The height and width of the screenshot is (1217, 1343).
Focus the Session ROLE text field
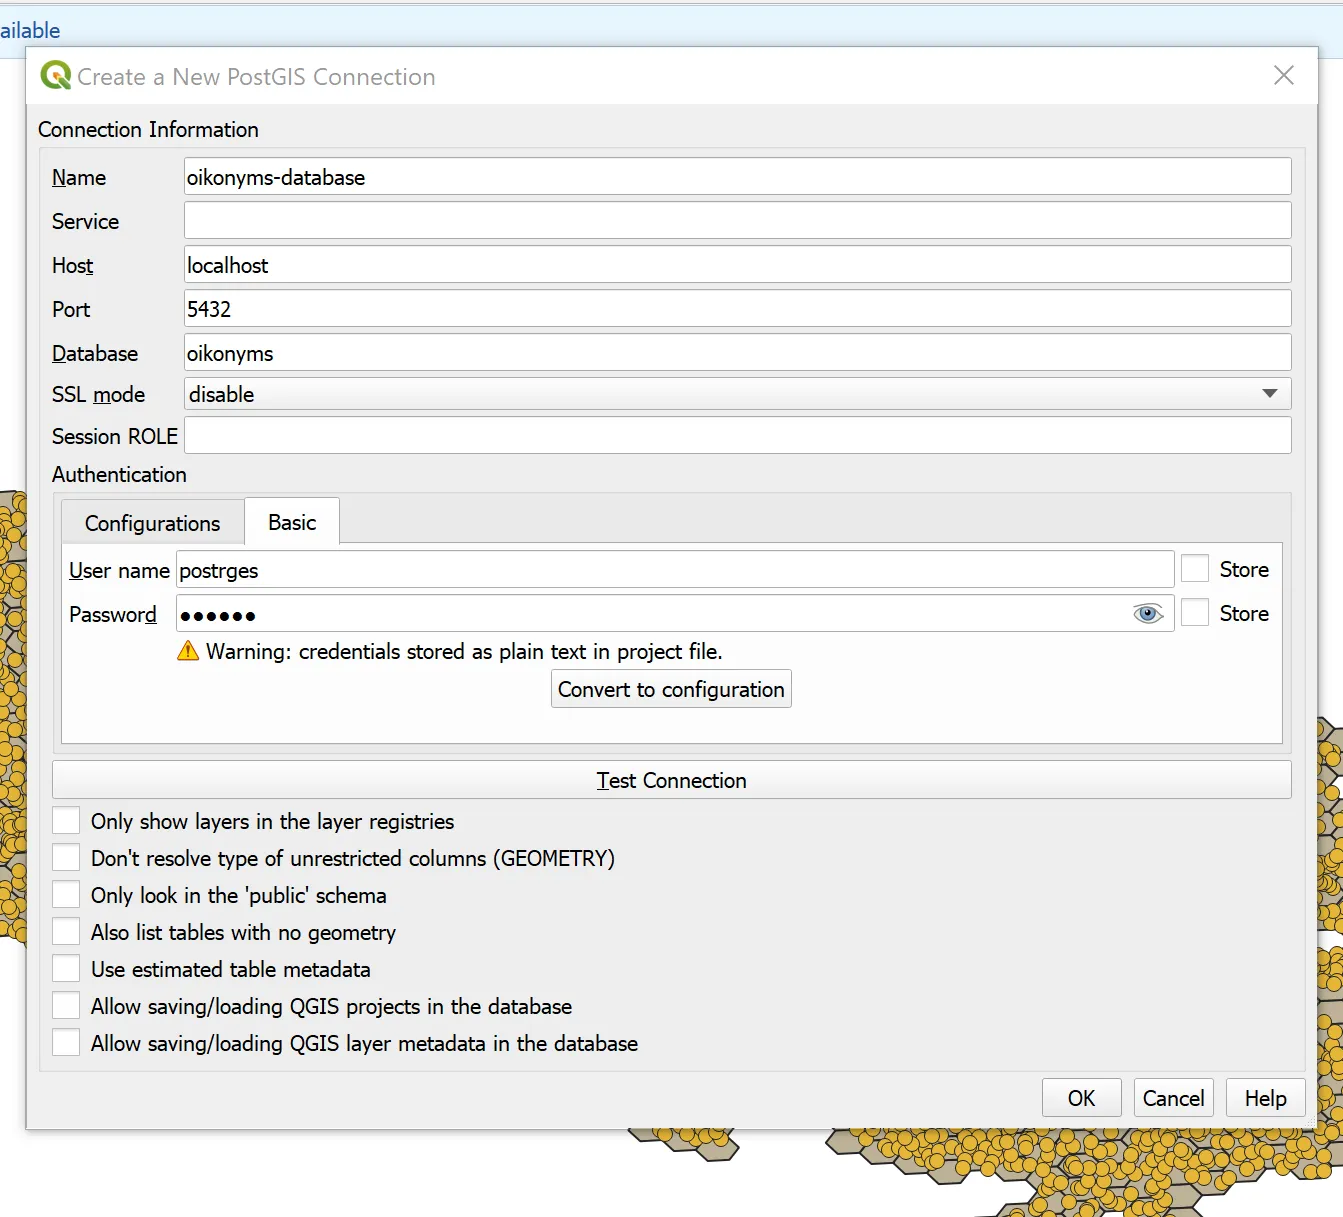coord(737,436)
